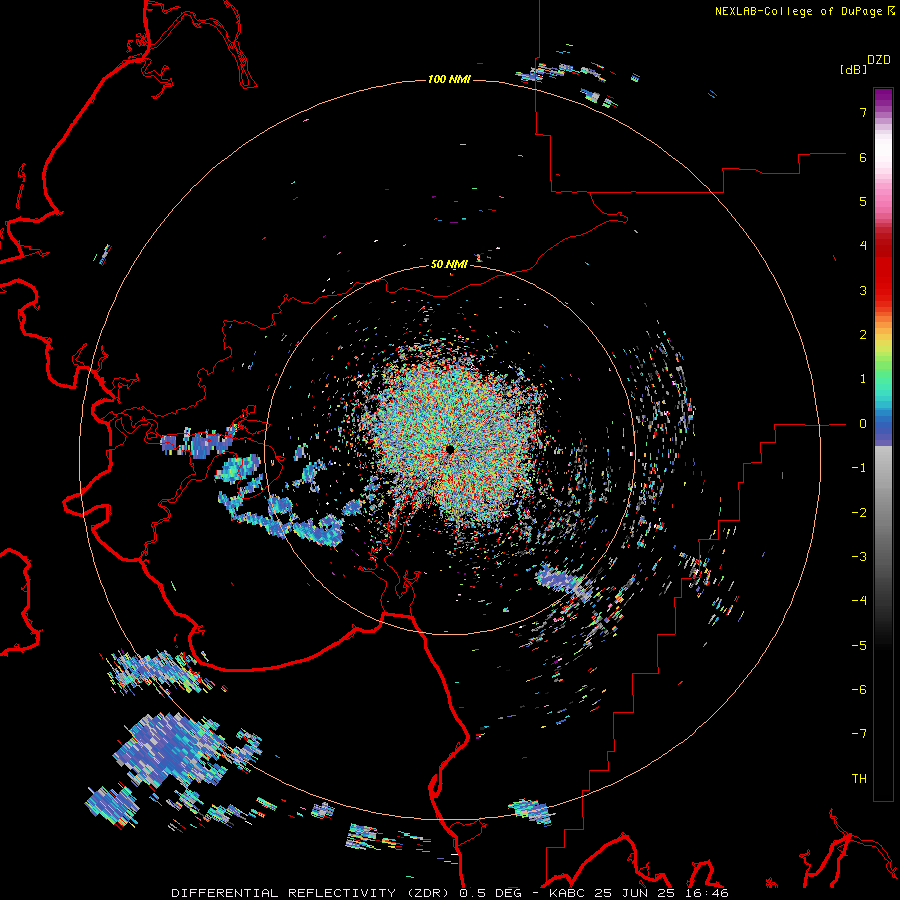Click the 1 value on the color scale

[x=863, y=379]
